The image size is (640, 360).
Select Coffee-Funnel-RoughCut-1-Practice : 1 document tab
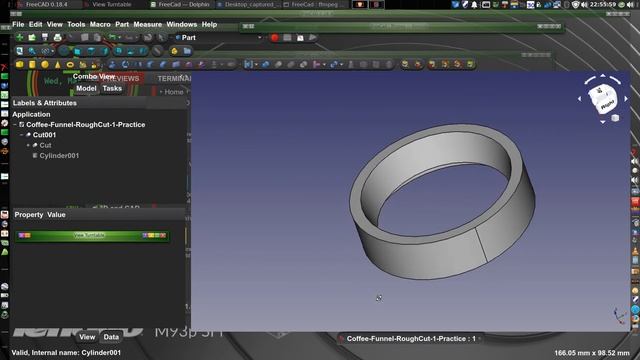pos(411,339)
